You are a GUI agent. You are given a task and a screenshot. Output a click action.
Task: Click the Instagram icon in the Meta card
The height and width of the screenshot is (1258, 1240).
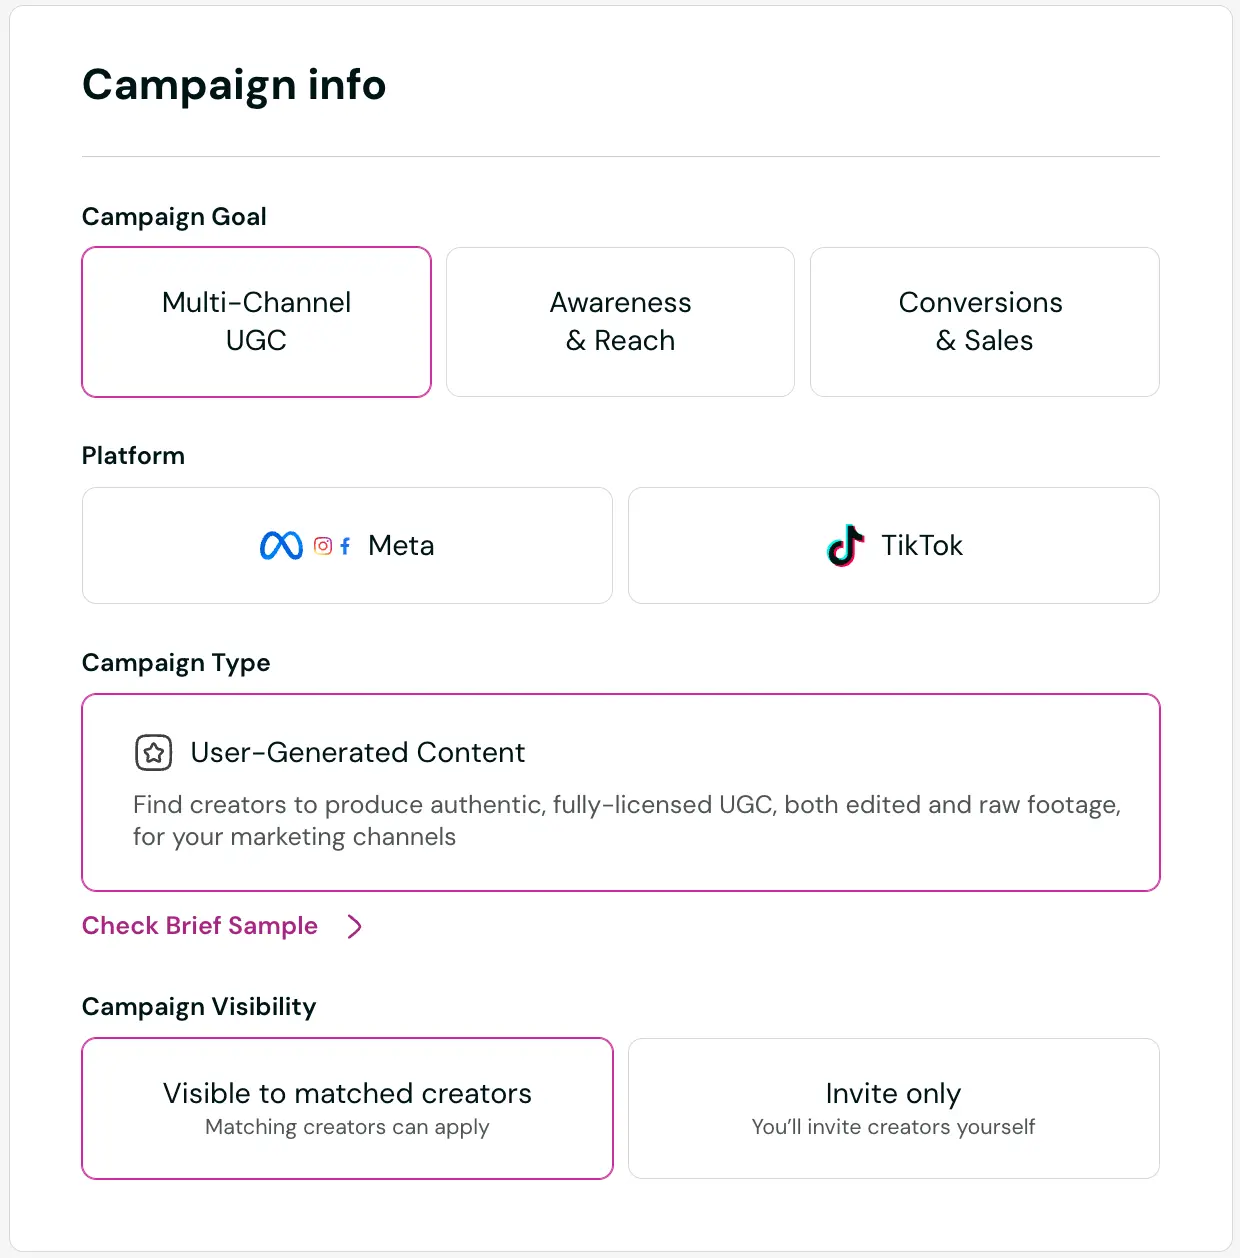[x=322, y=546]
